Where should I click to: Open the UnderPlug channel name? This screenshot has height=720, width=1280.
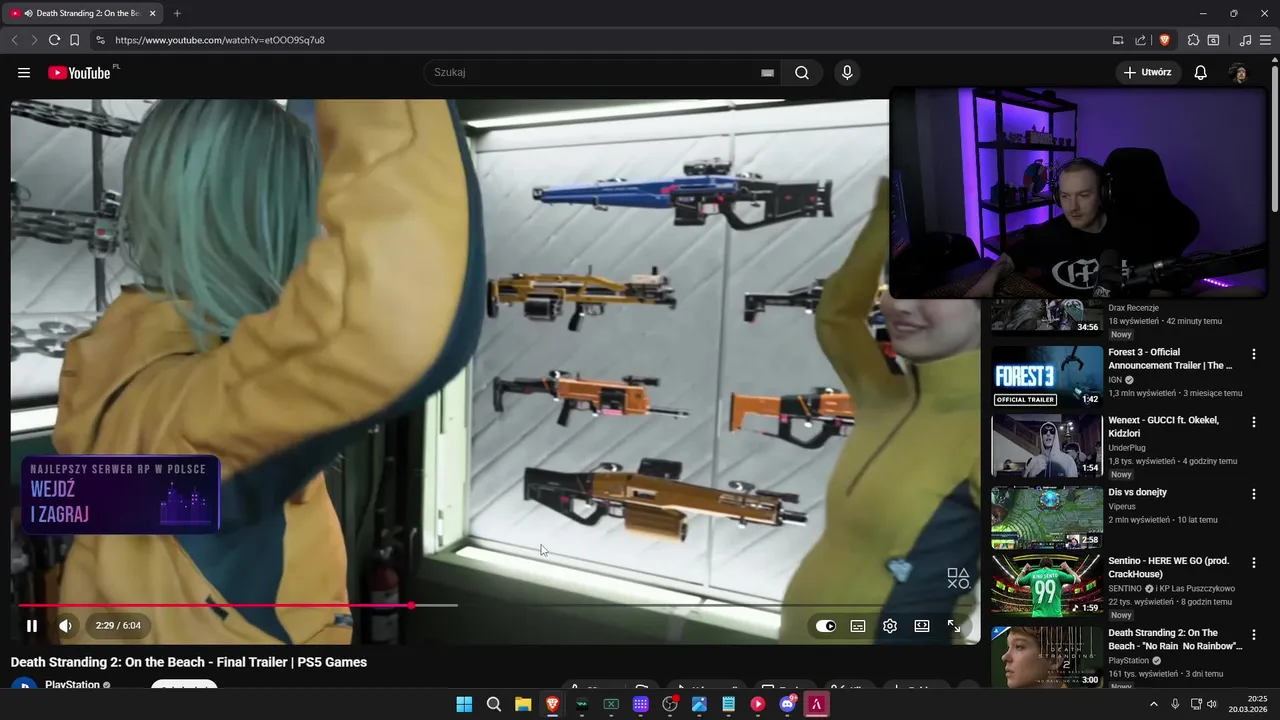(x=1127, y=448)
